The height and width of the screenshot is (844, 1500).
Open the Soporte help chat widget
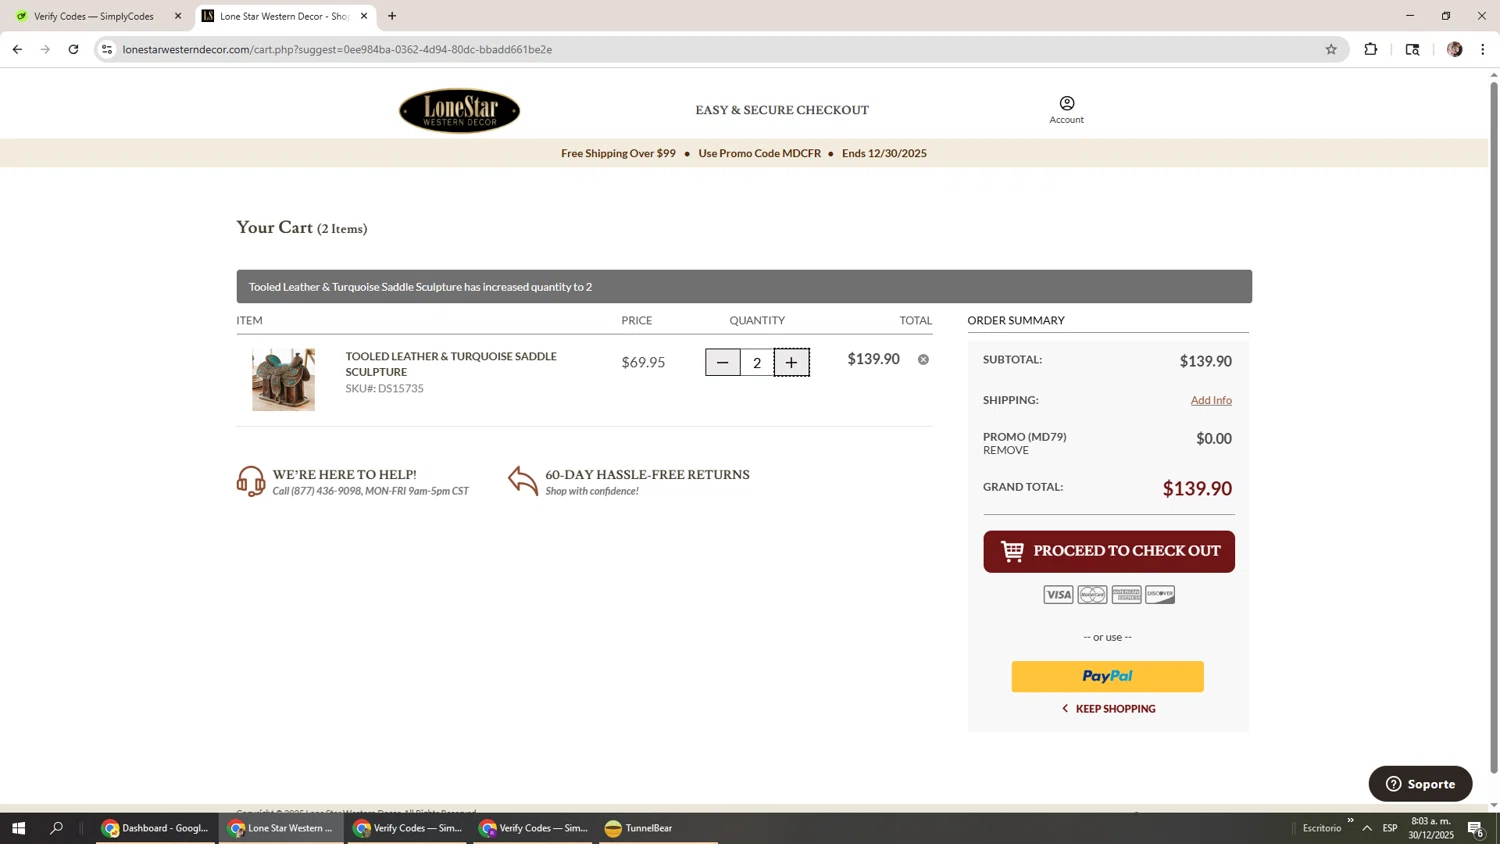pyautogui.click(x=1420, y=784)
